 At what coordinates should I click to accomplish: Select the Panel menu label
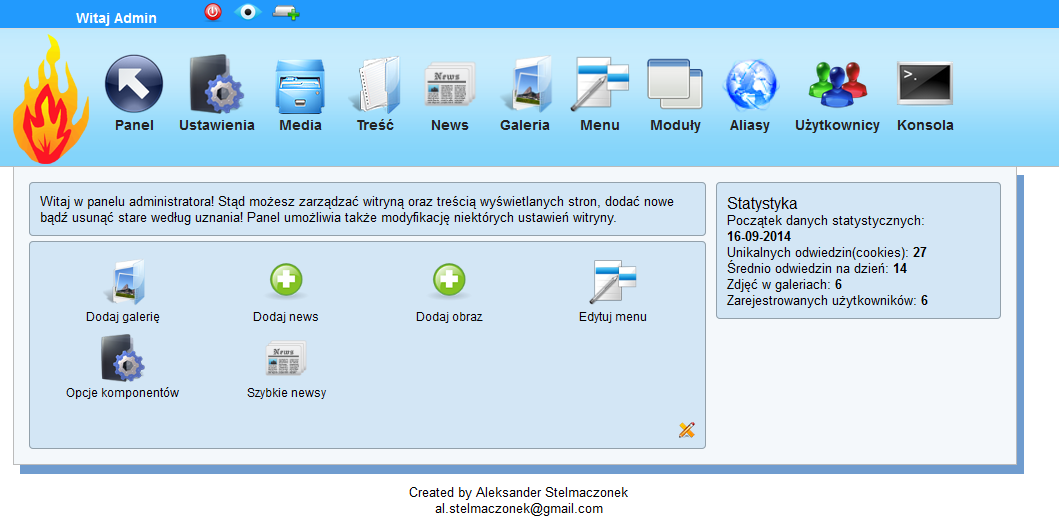134,126
